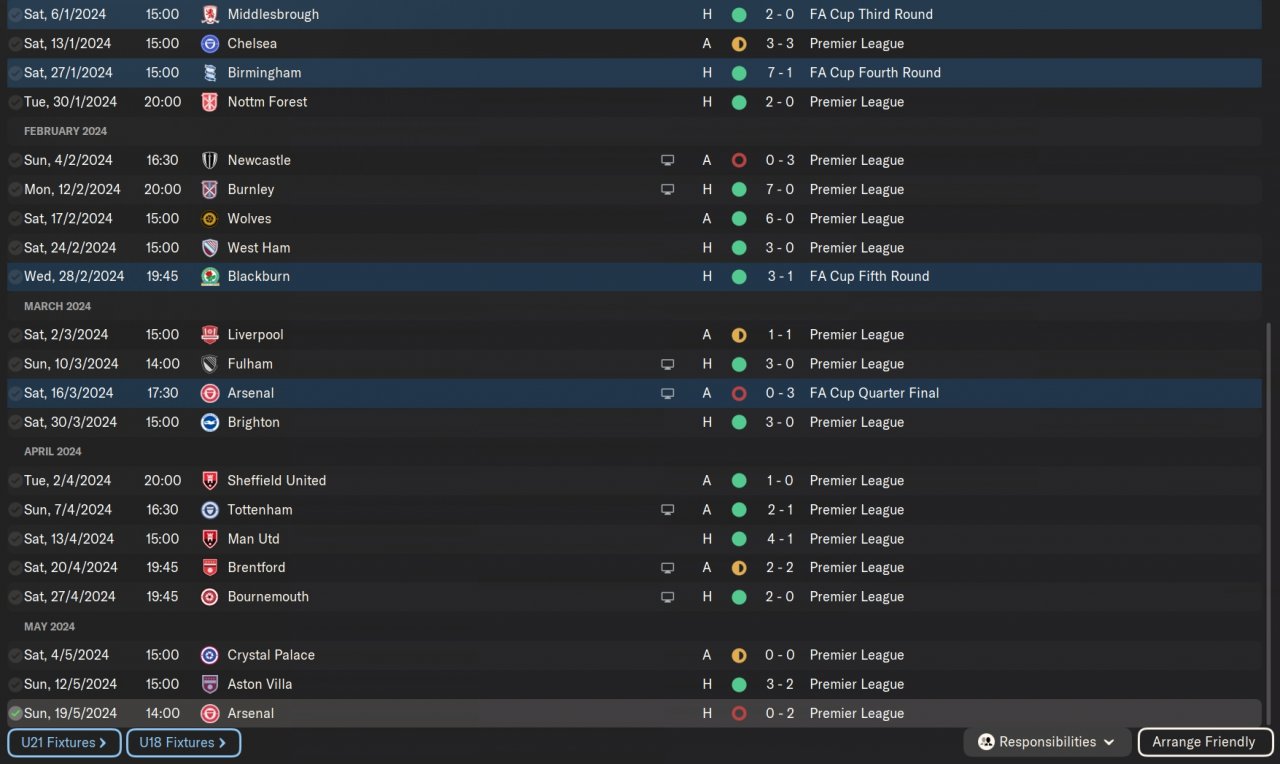Go to U18 Fixtures
The height and width of the screenshot is (764, 1280).
[x=183, y=743]
